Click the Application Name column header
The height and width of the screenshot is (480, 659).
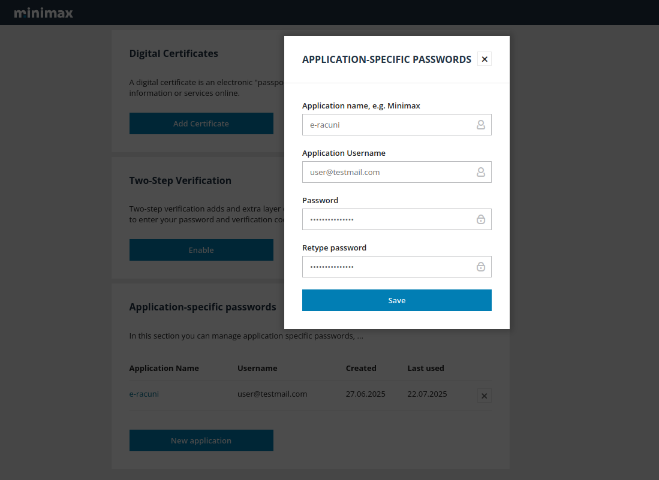[x=164, y=368]
